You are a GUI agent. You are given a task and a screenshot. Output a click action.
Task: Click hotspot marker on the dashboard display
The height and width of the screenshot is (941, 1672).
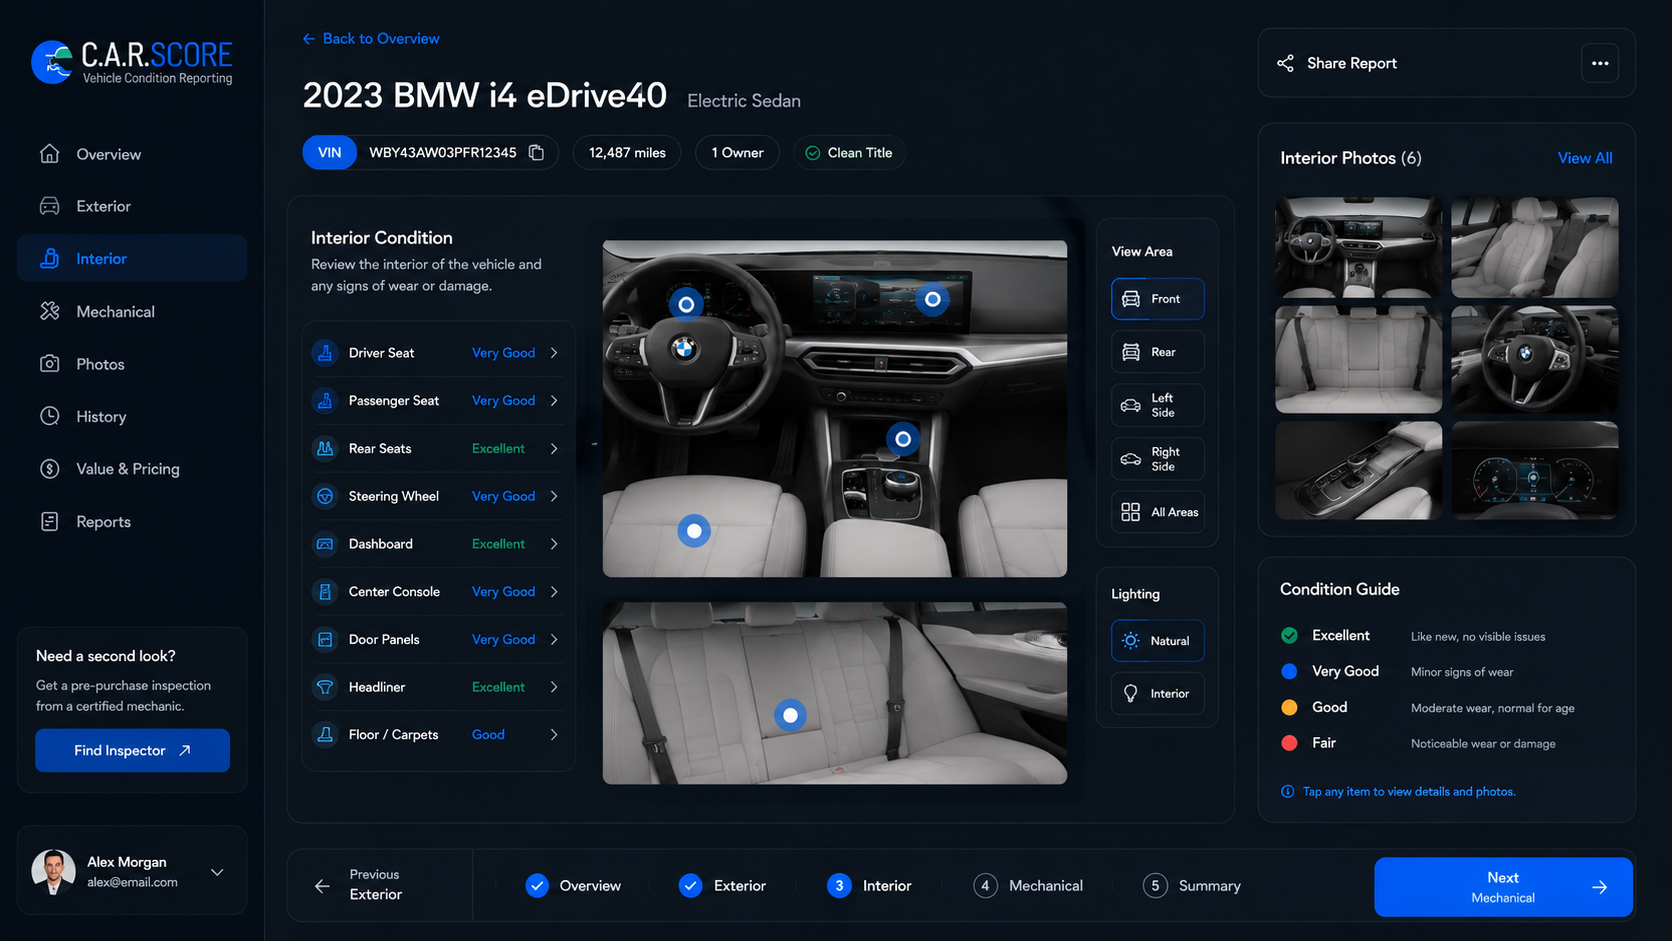point(932,299)
